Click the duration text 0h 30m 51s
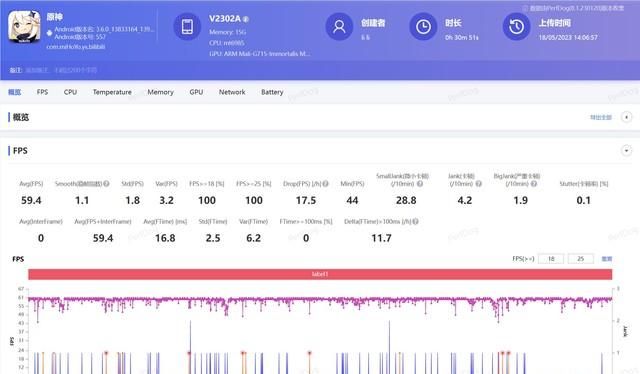640x374 pixels. coord(461,38)
